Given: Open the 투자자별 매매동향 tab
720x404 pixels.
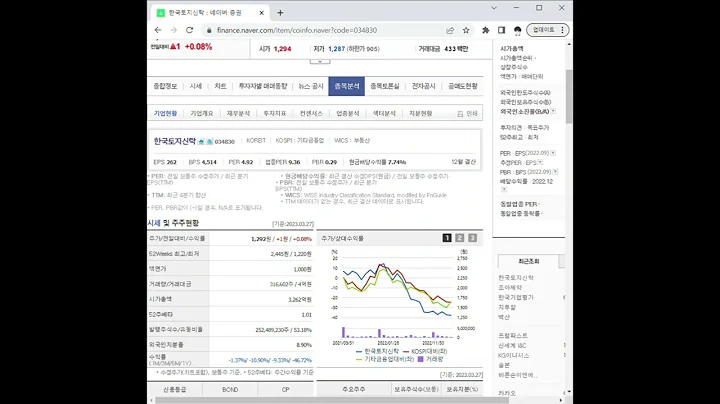Looking at the screenshot, I should pyautogui.click(x=263, y=86).
